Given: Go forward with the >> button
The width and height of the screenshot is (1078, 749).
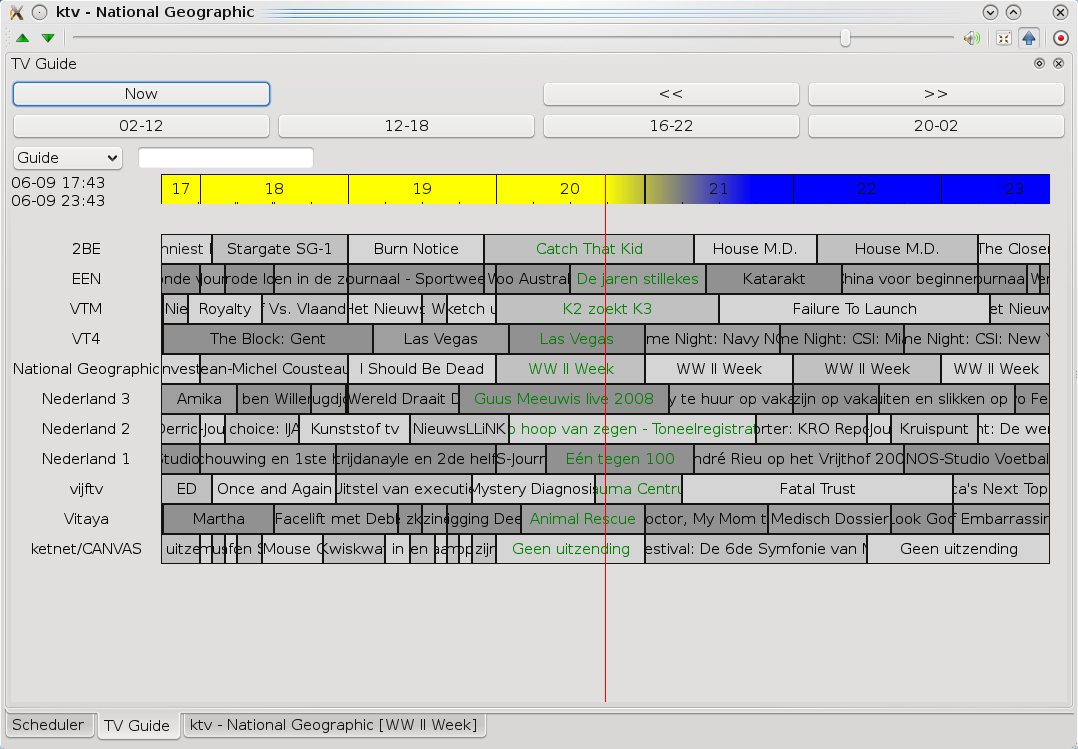Looking at the screenshot, I should pos(936,94).
